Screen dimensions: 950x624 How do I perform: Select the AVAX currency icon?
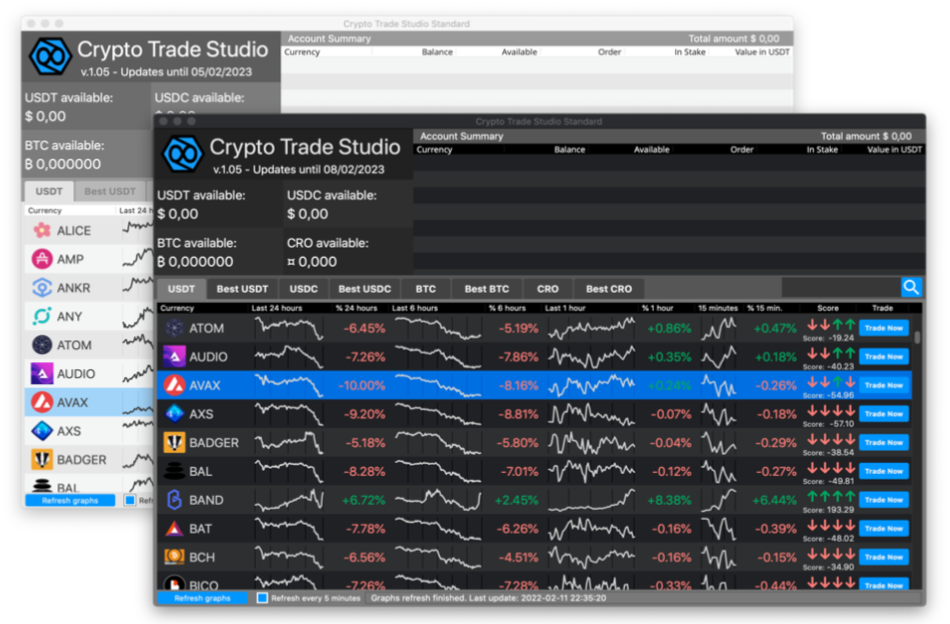pos(172,385)
